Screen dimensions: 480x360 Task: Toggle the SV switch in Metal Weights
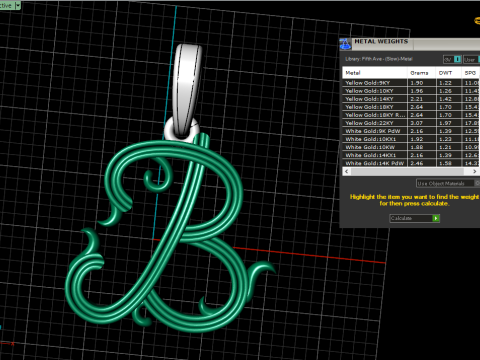[452, 59]
